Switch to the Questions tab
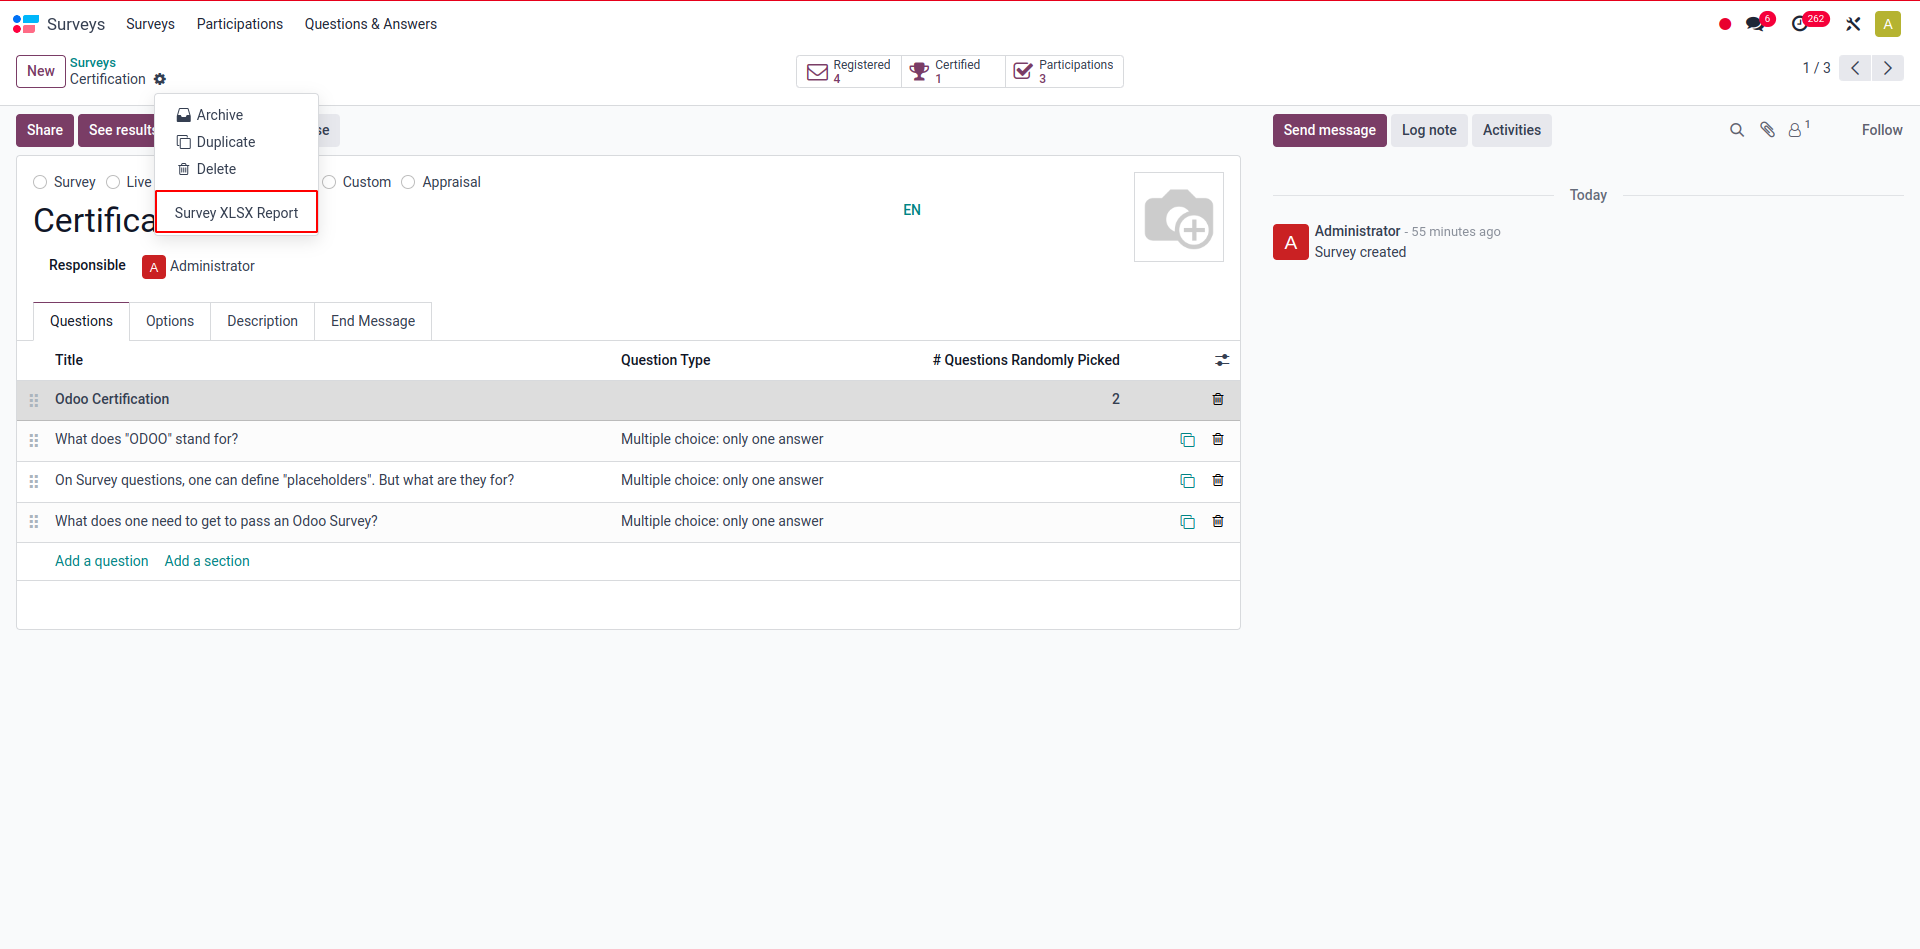Image resolution: width=1920 pixels, height=949 pixels. point(81,321)
